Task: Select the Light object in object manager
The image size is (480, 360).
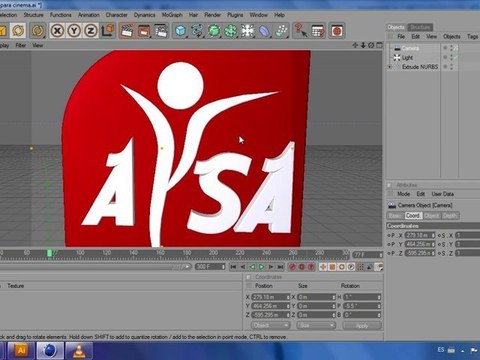Action: click(x=407, y=58)
